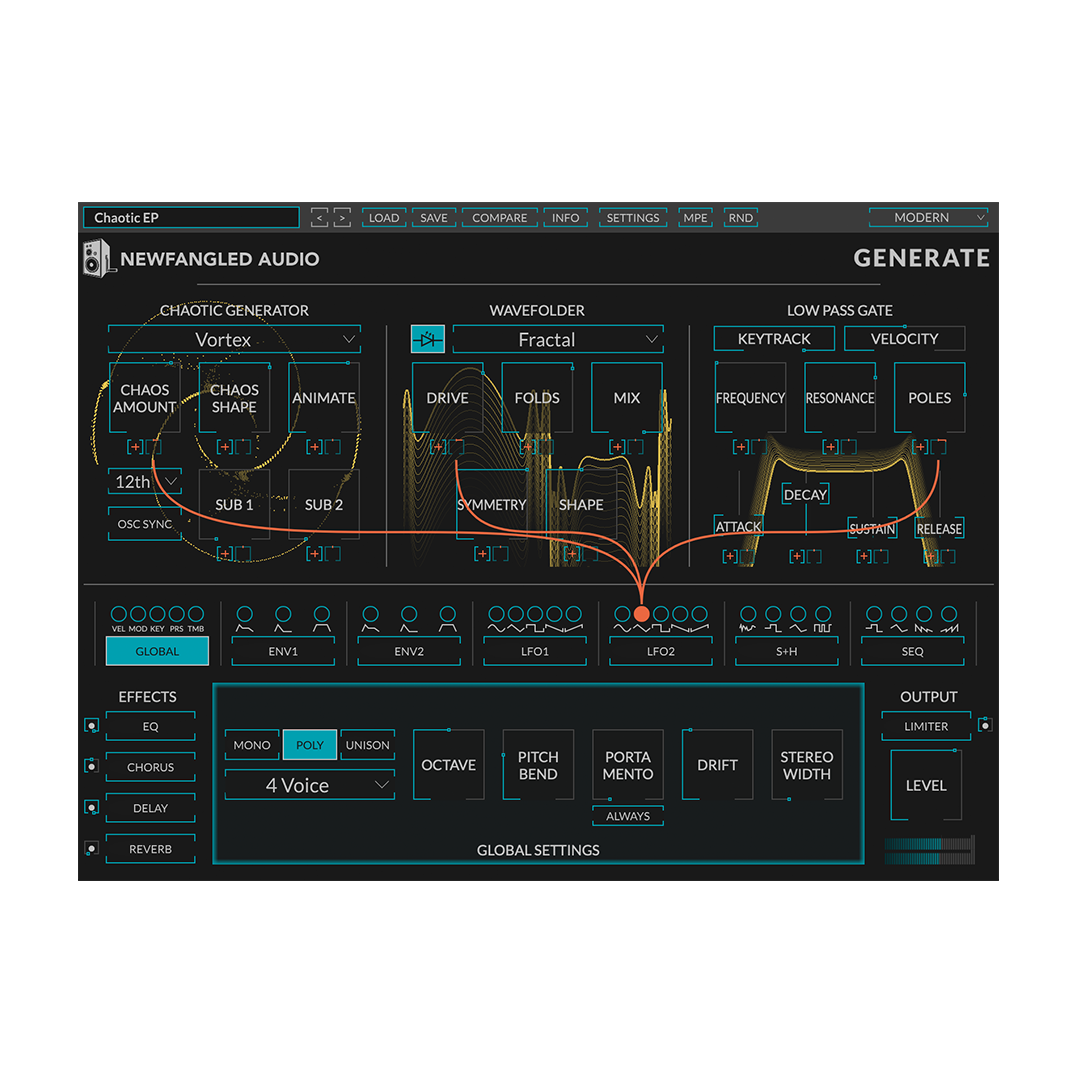Switch to the LFO2 tab
The height and width of the screenshot is (1080, 1080).
tap(661, 651)
